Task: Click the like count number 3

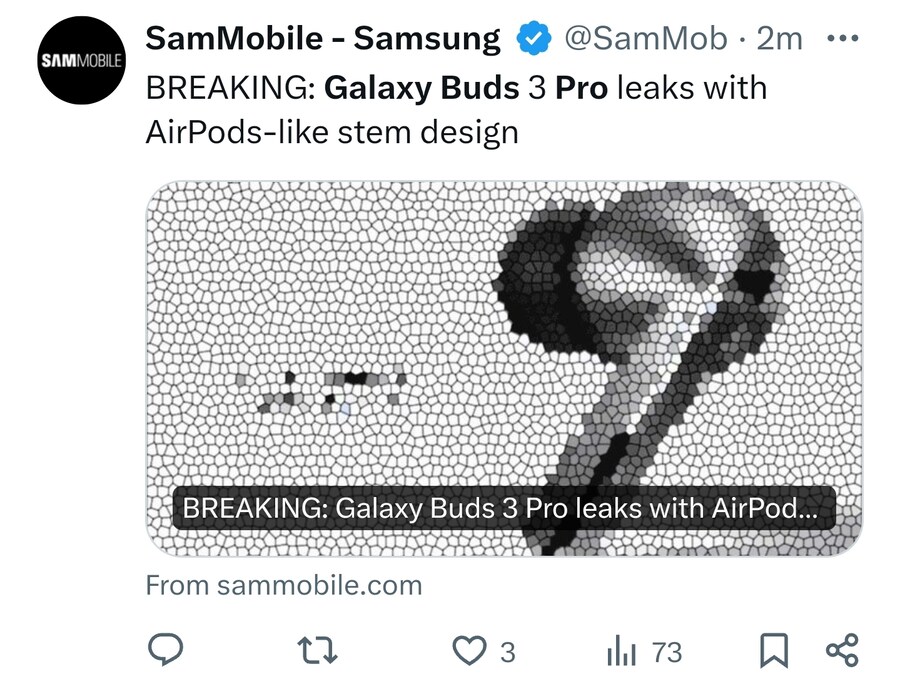Action: [507, 653]
